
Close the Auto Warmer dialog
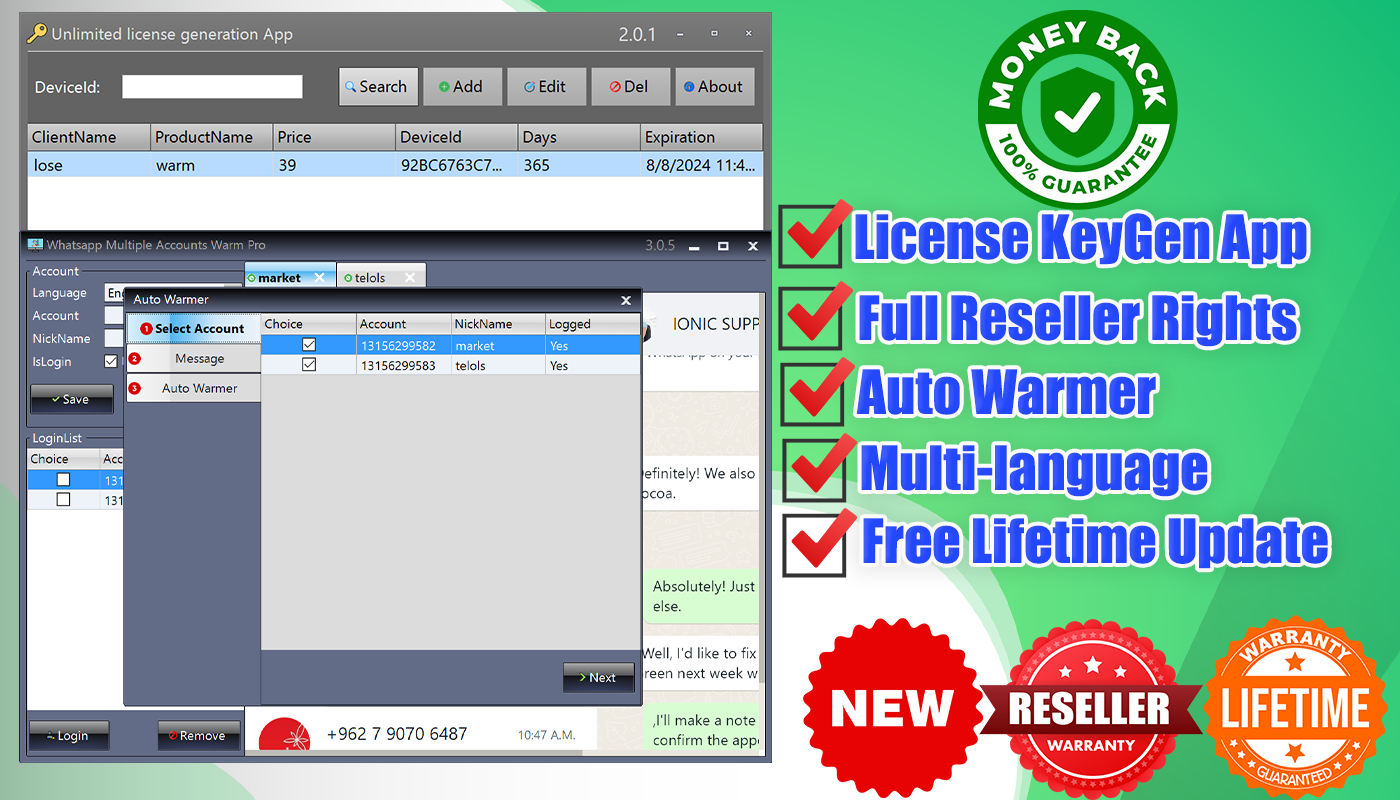tap(626, 300)
